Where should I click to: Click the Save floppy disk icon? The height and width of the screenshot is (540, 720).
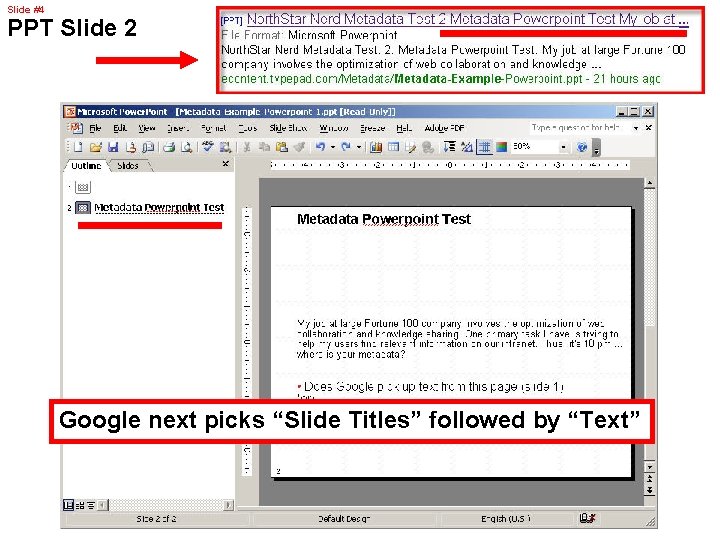tap(113, 147)
